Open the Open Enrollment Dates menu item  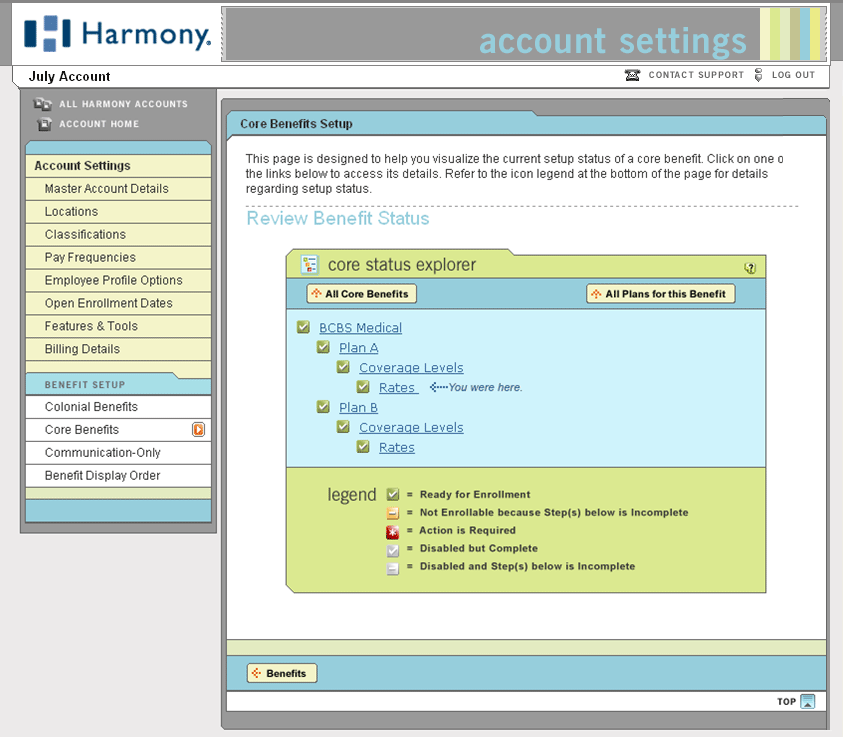108,303
